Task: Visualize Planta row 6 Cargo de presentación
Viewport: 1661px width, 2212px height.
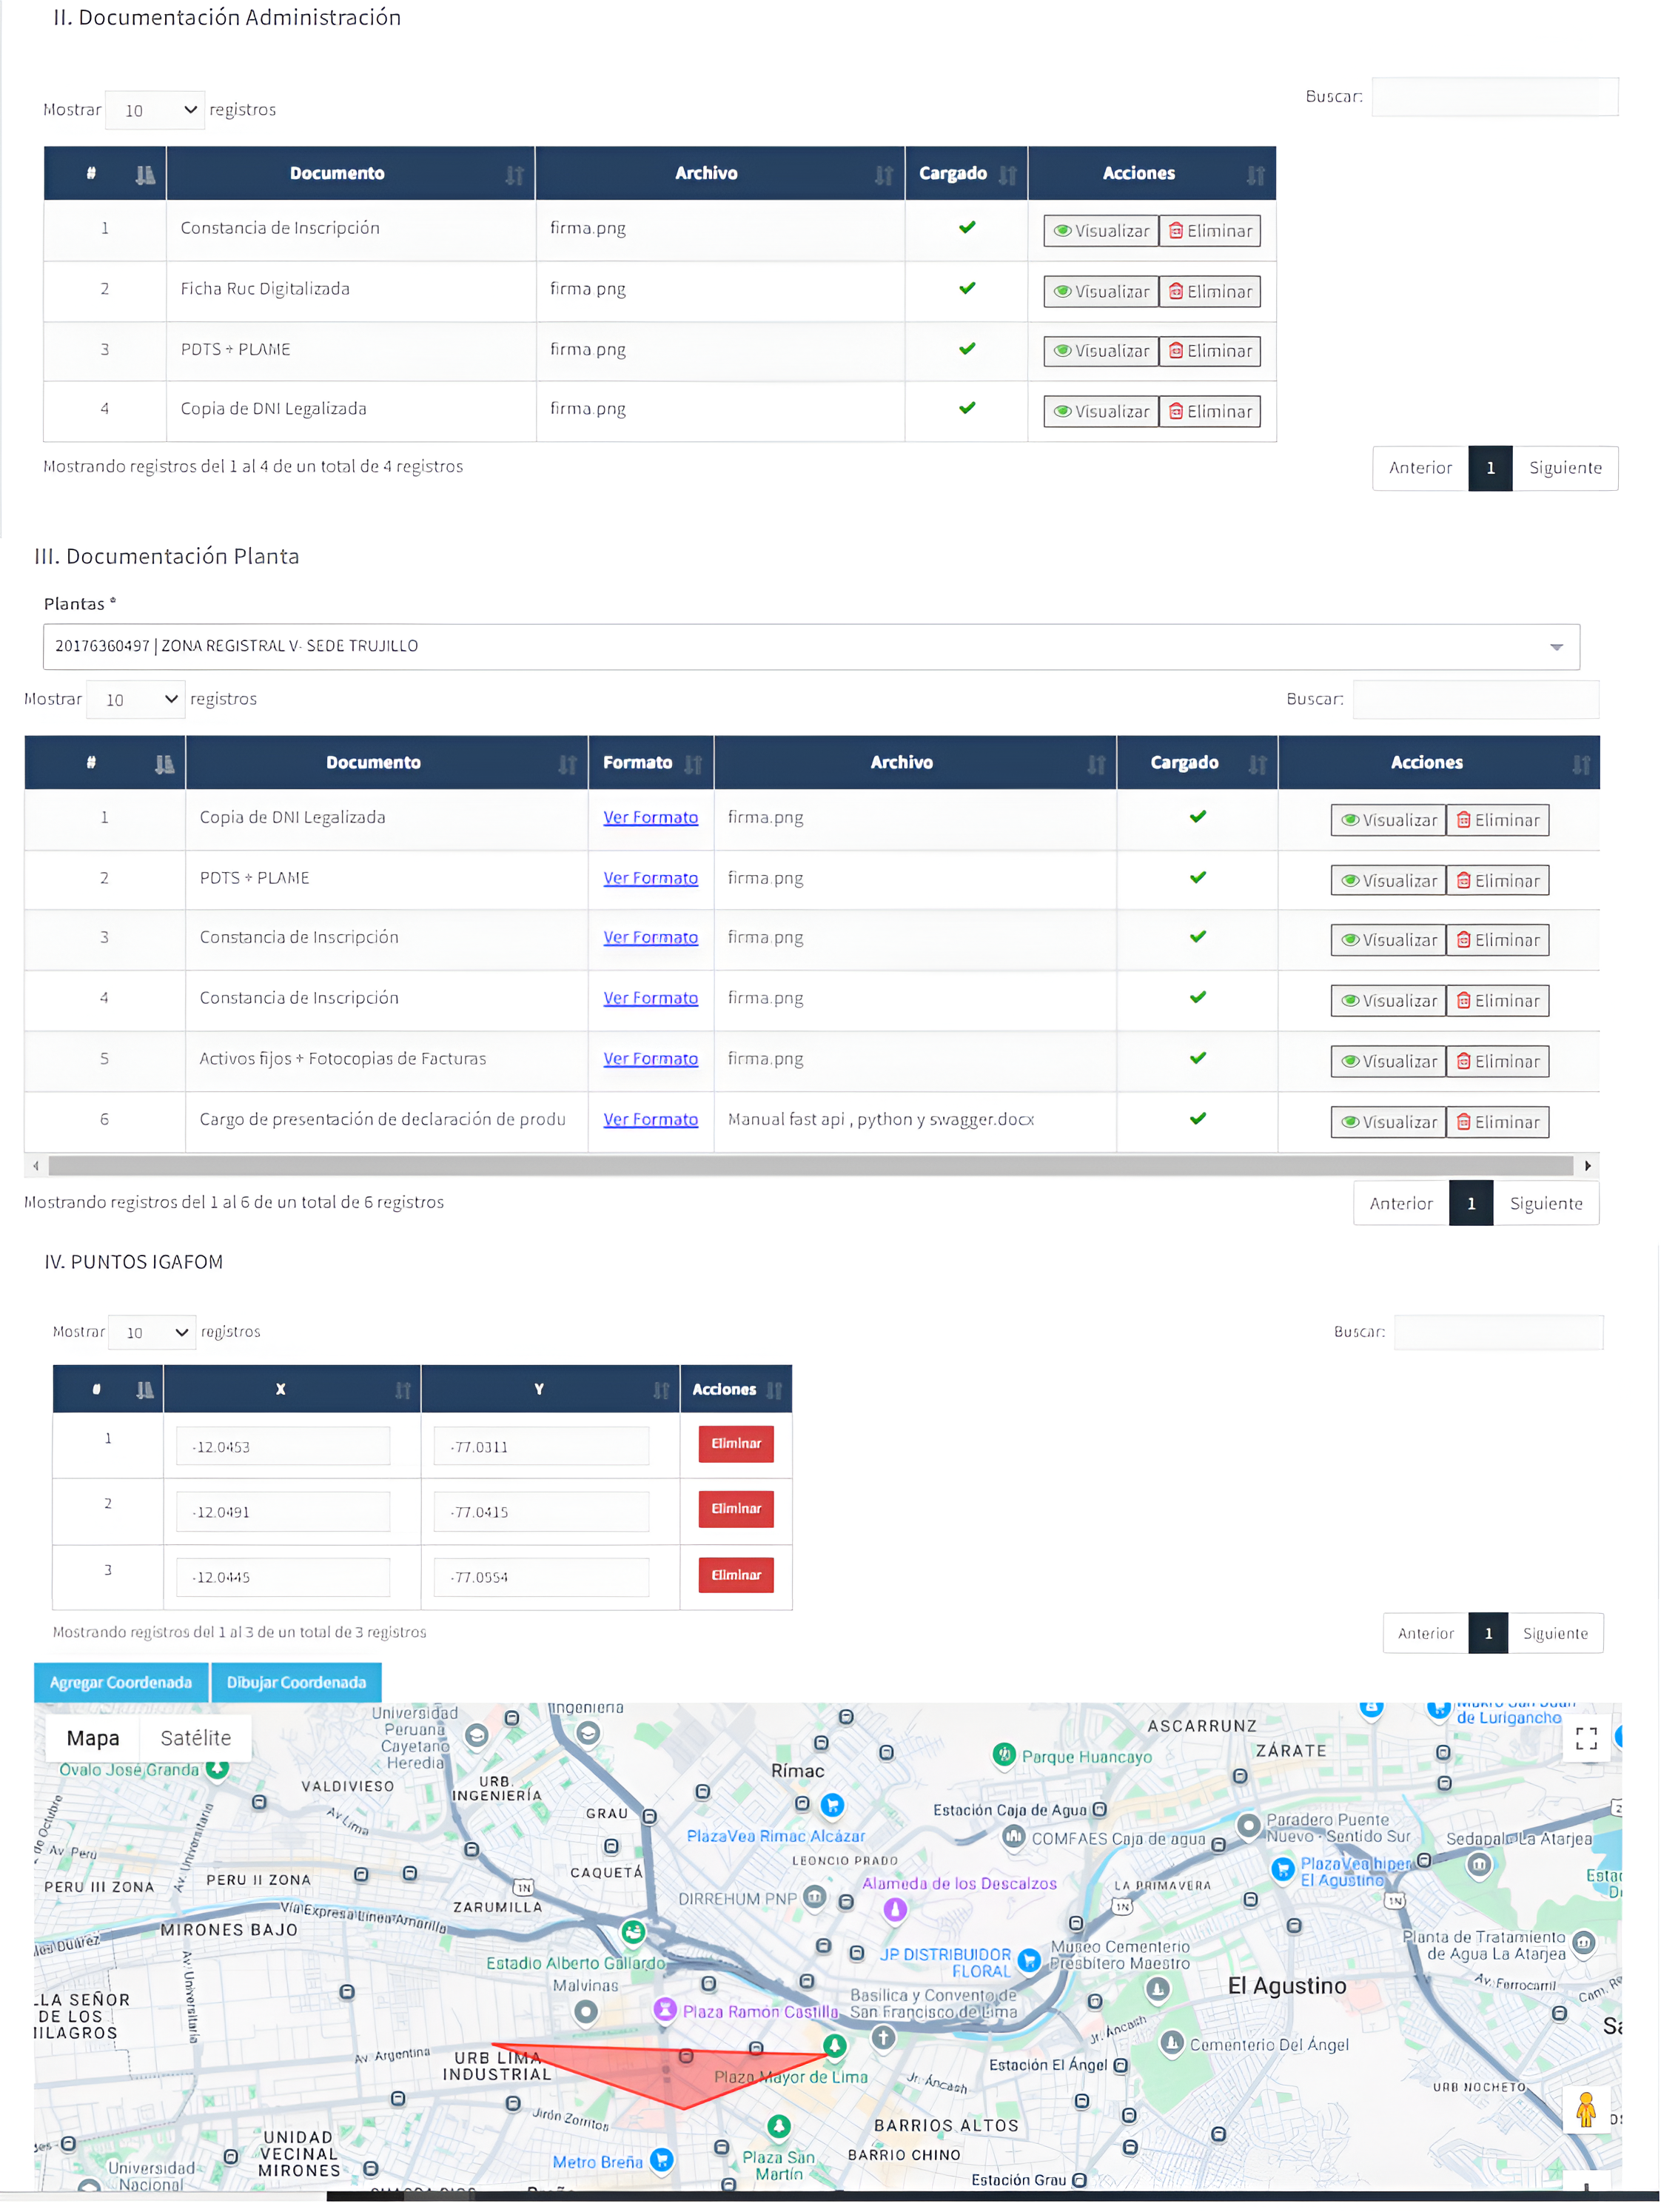Action: (1387, 1121)
